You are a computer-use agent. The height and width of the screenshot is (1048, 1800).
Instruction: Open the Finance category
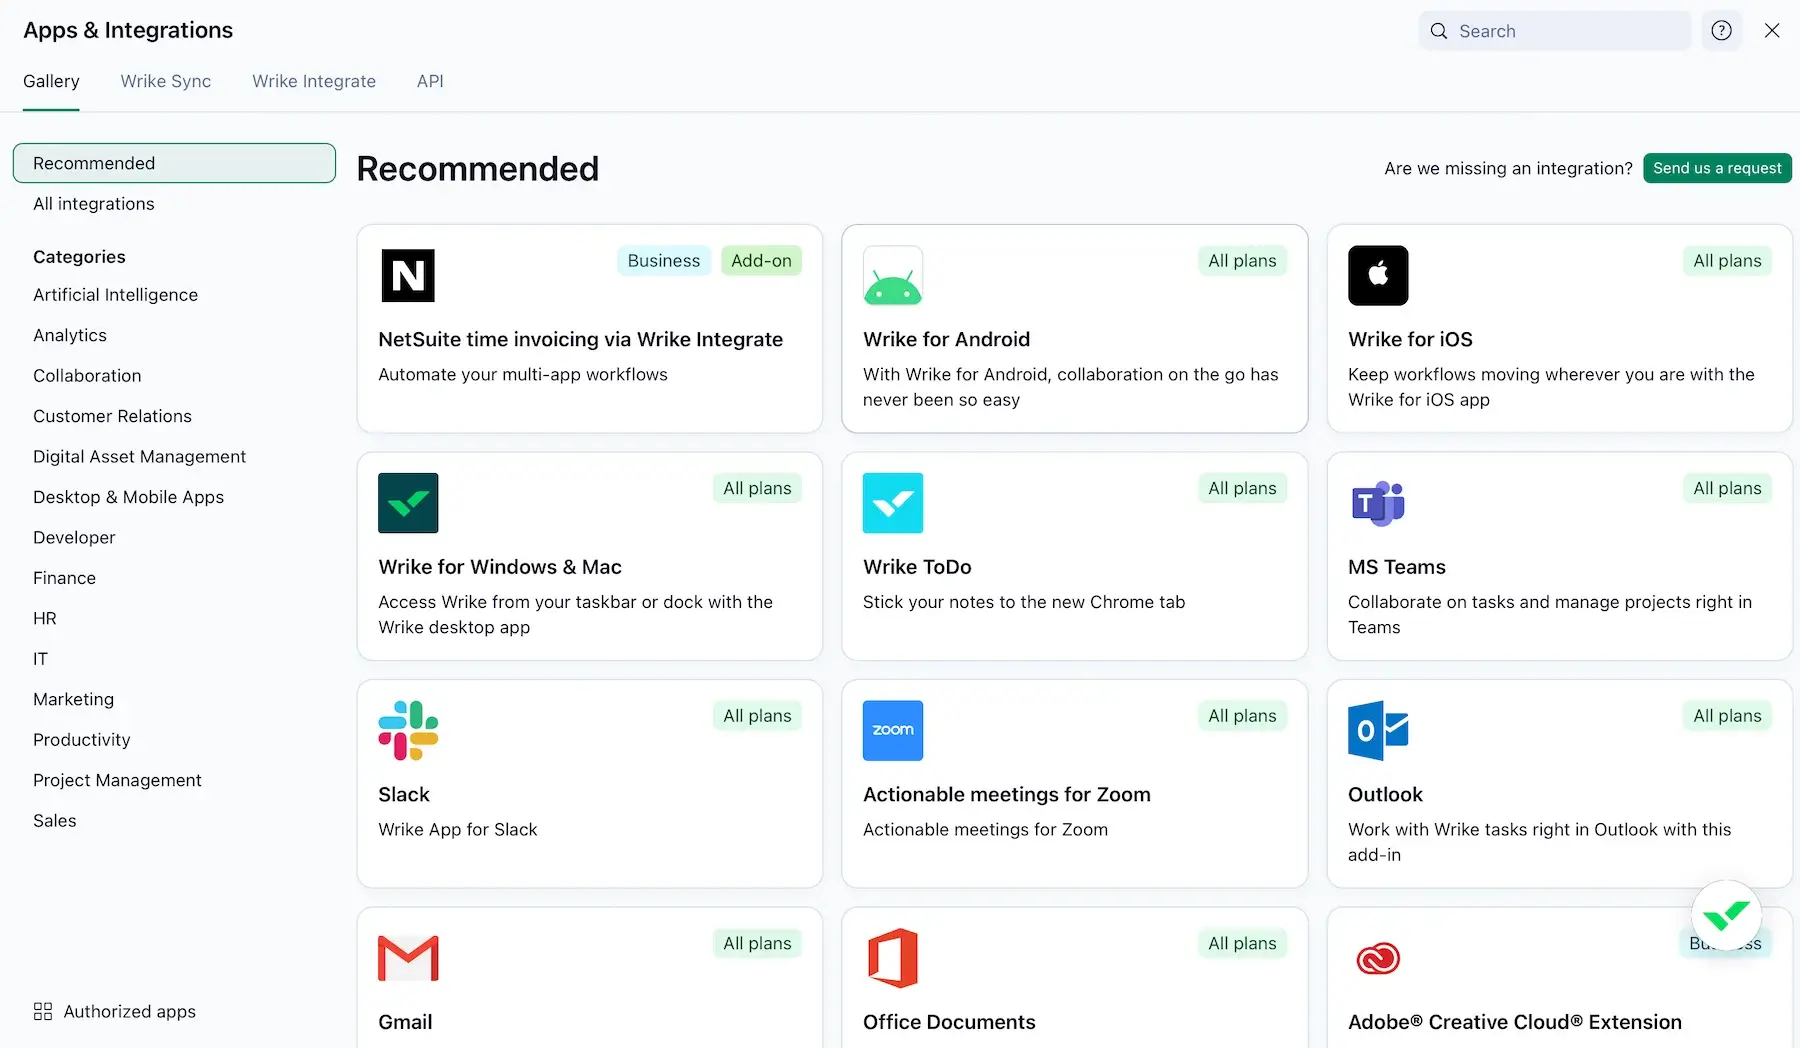coord(64,578)
